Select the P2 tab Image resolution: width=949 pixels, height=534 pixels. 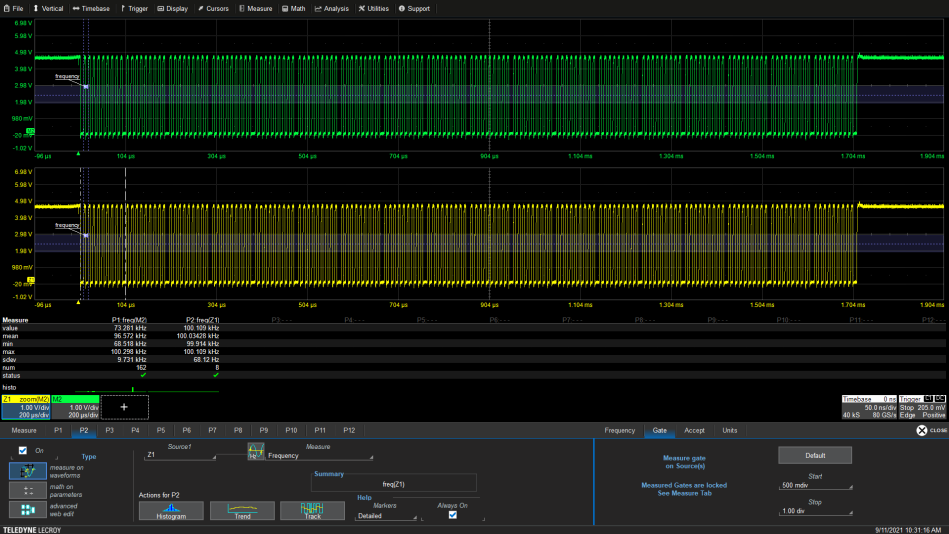pyautogui.click(x=84, y=430)
